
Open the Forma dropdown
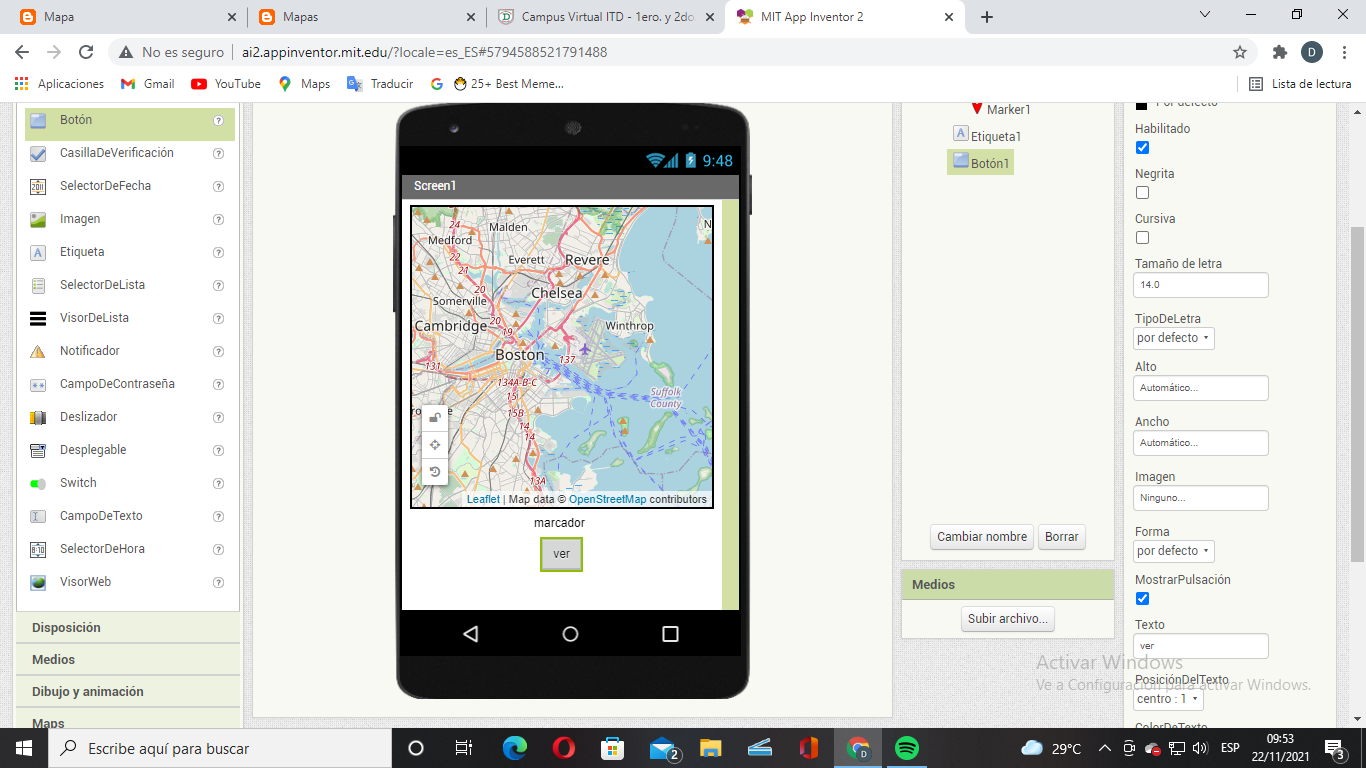(x=1174, y=551)
